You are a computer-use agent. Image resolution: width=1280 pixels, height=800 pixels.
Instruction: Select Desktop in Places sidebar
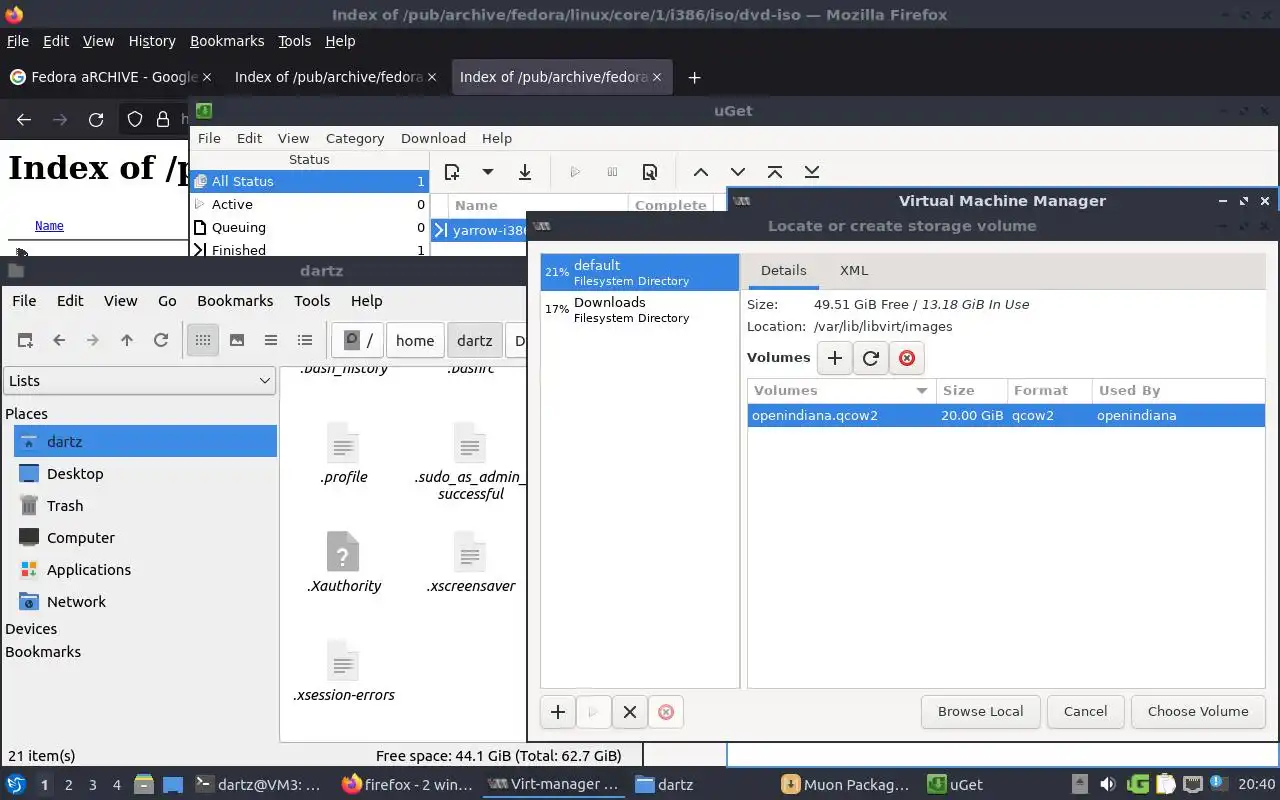145,474
